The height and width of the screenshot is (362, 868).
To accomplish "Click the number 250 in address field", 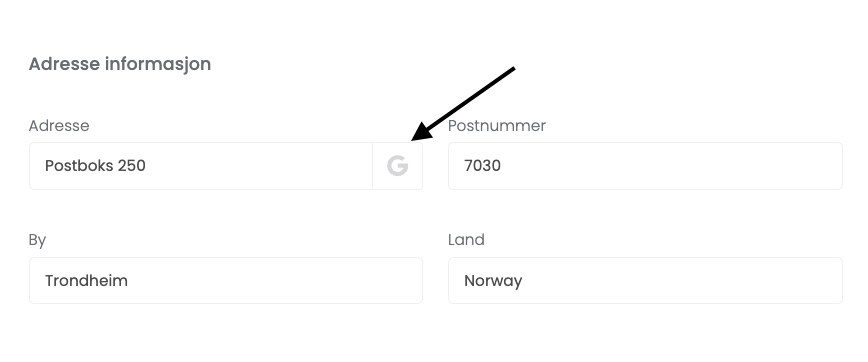I will pyautogui.click(x=132, y=166).
